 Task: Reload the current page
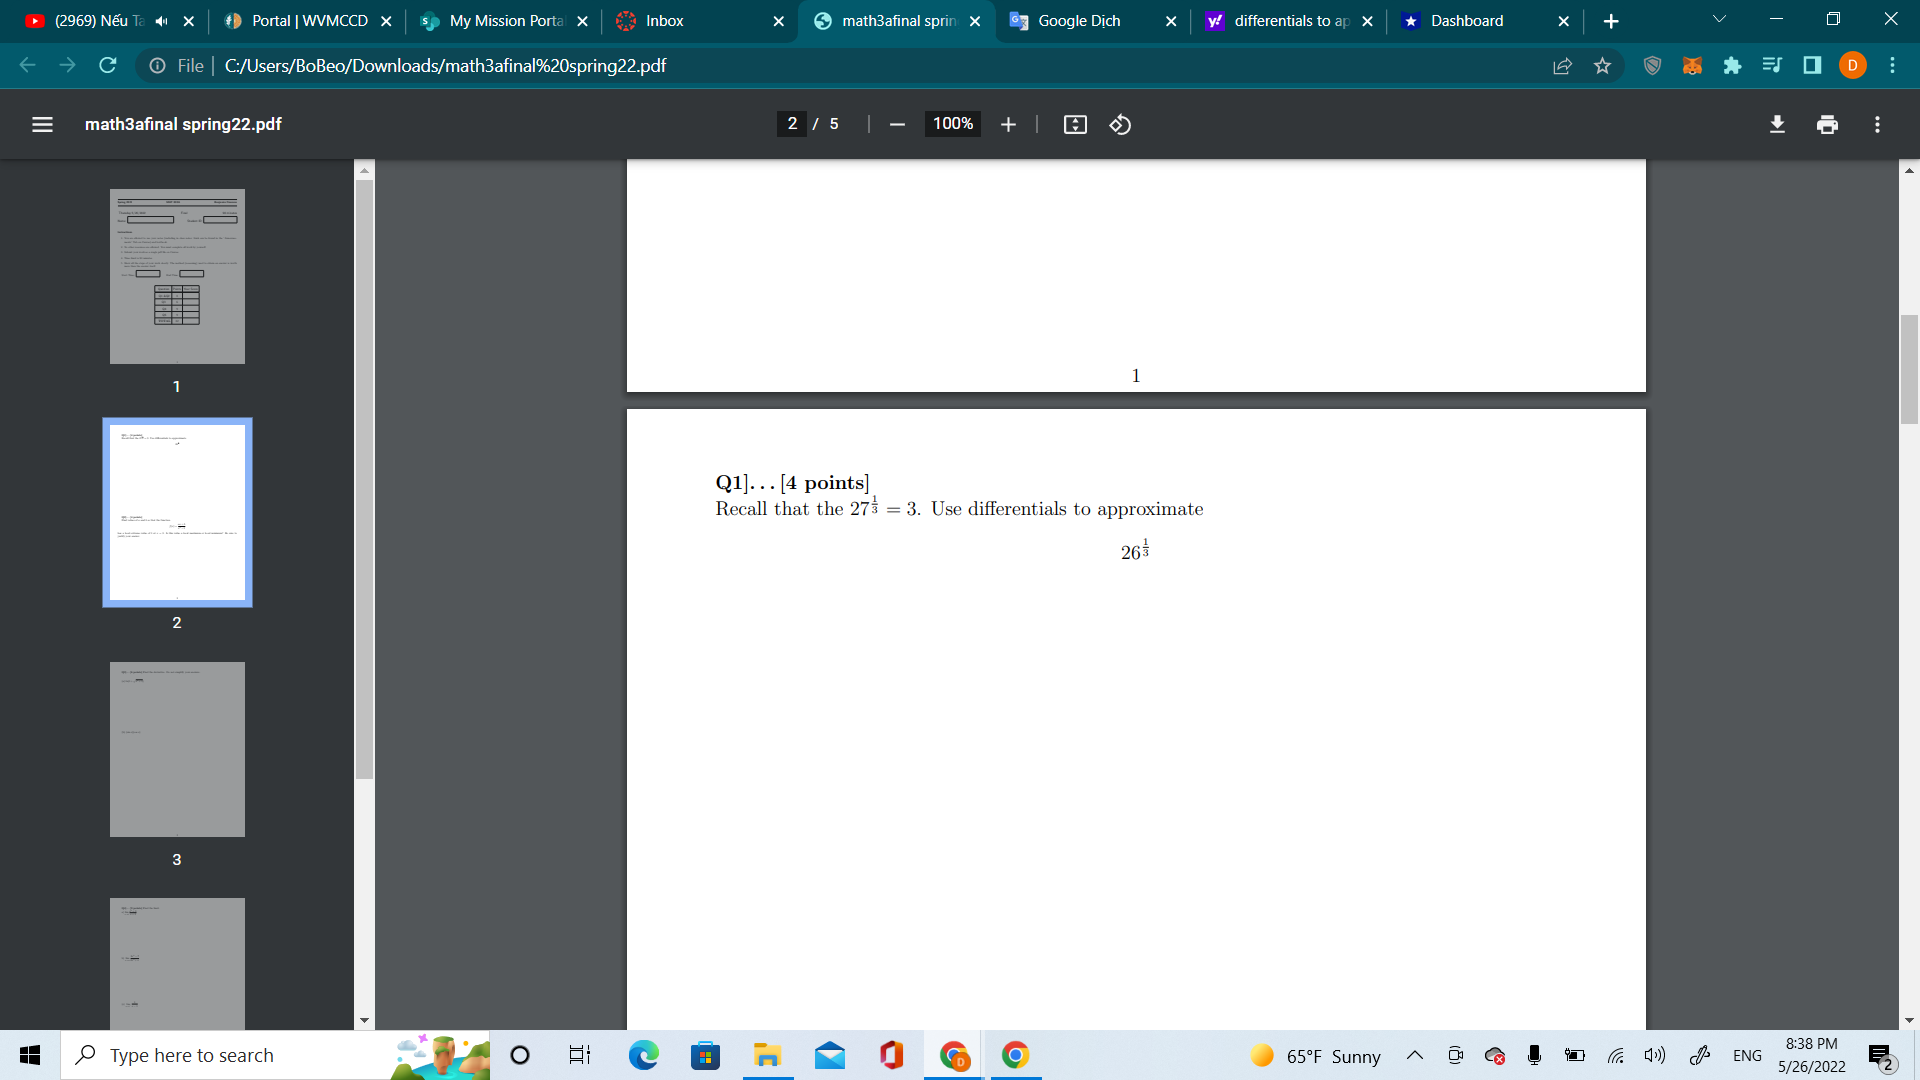coord(106,65)
